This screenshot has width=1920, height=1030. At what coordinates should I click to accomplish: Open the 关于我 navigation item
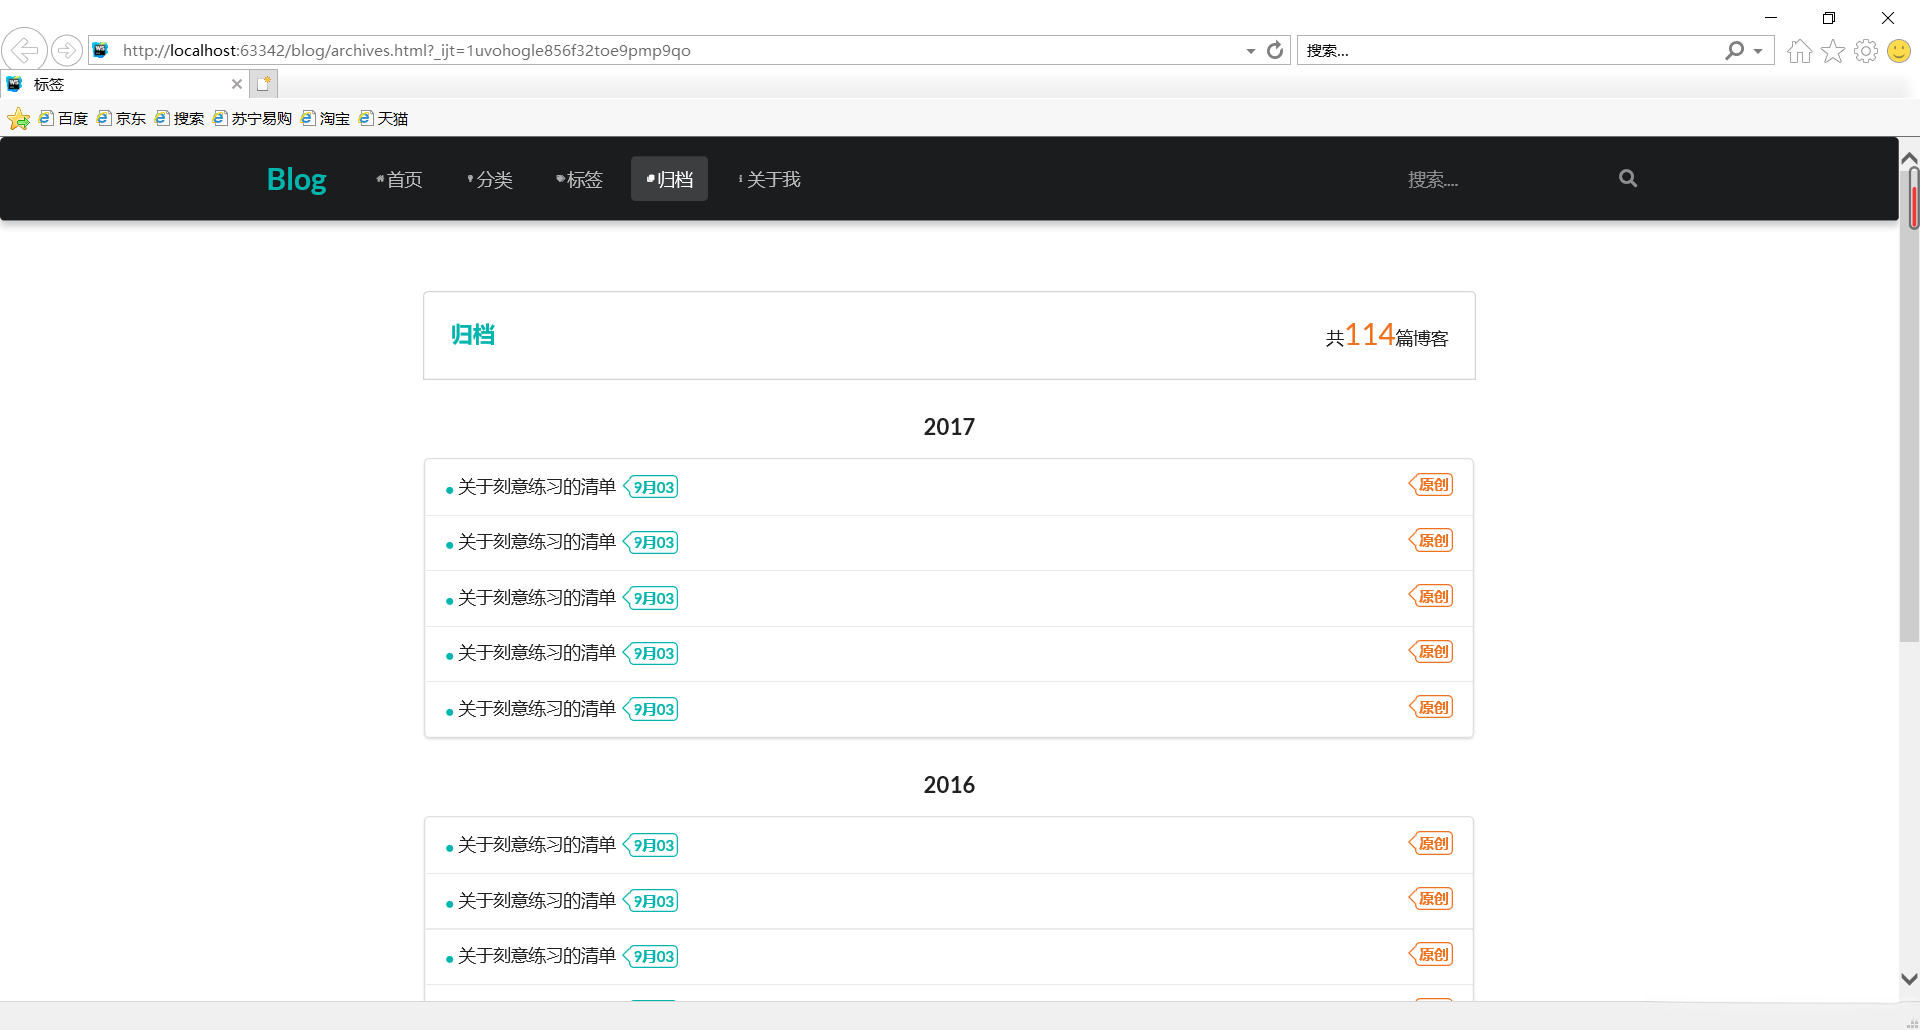(x=769, y=179)
